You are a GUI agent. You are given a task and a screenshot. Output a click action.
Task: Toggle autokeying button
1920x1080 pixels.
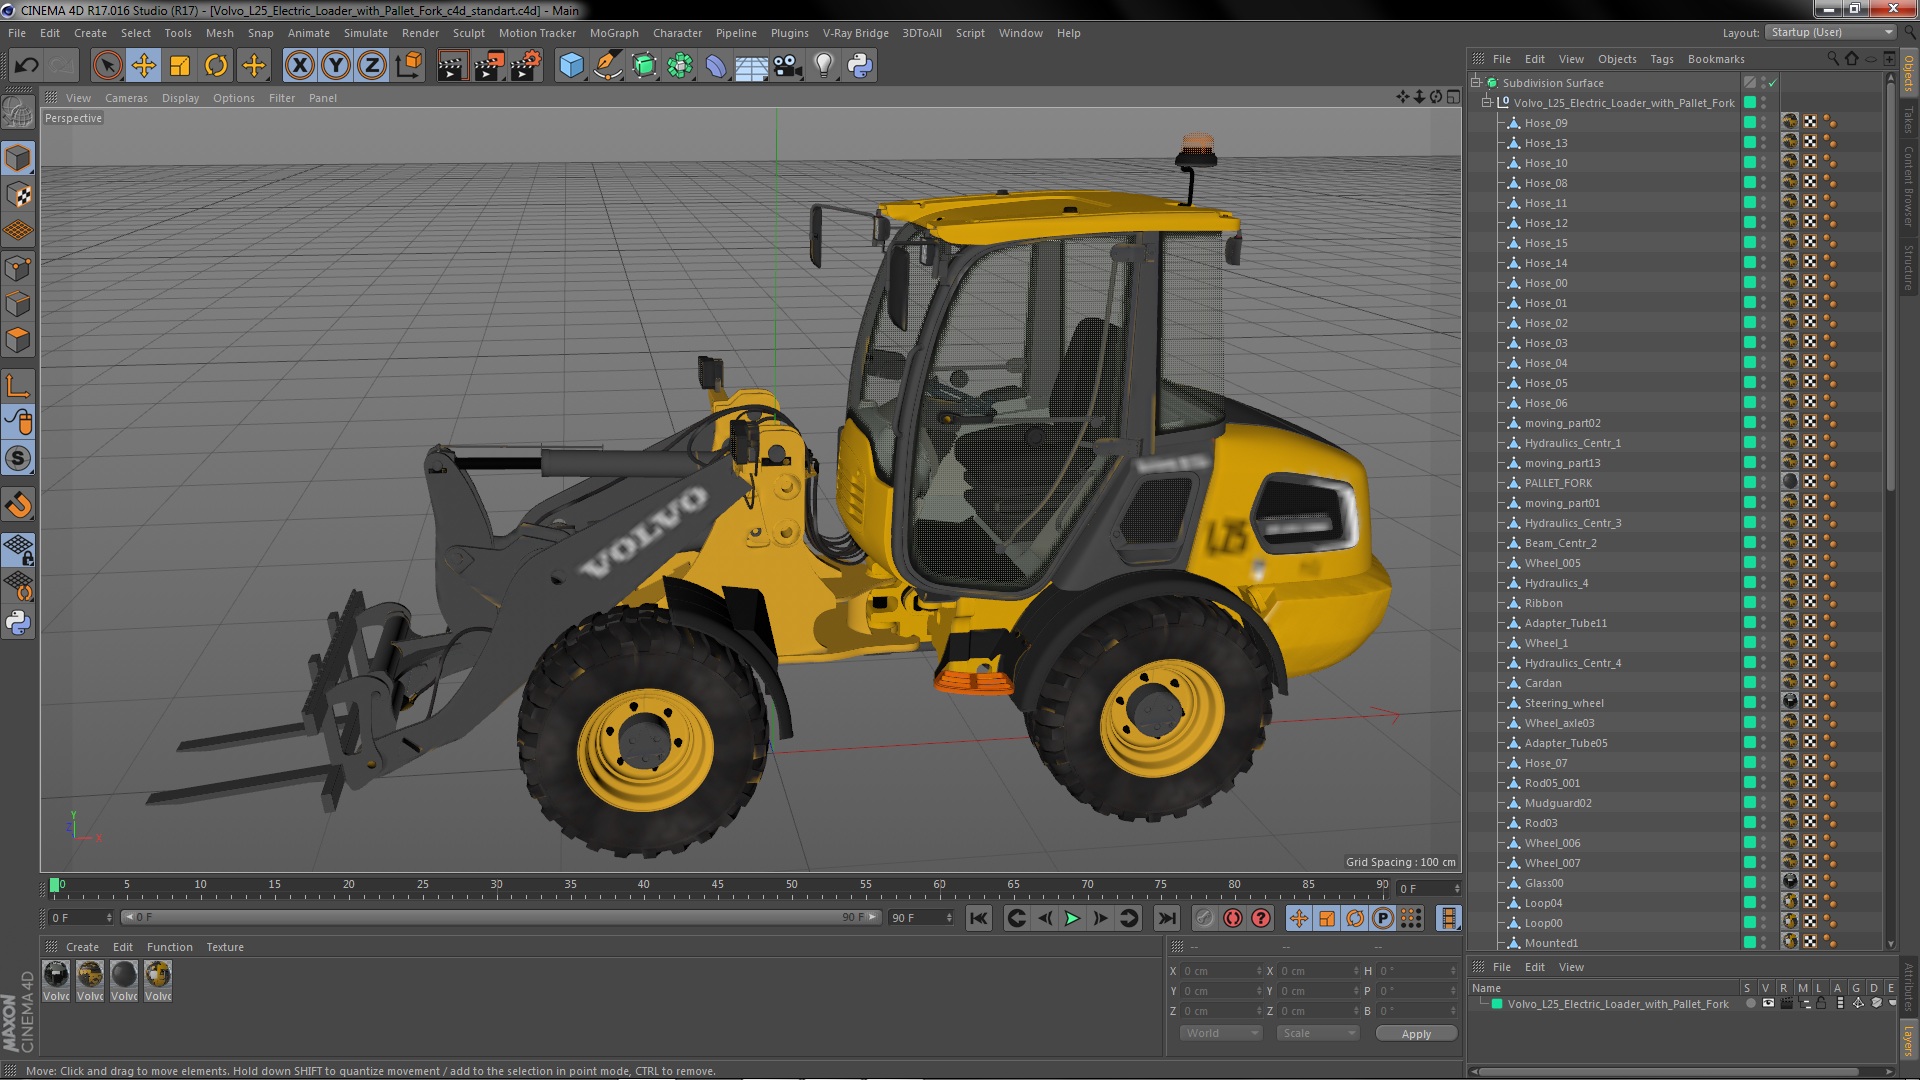point(1233,918)
